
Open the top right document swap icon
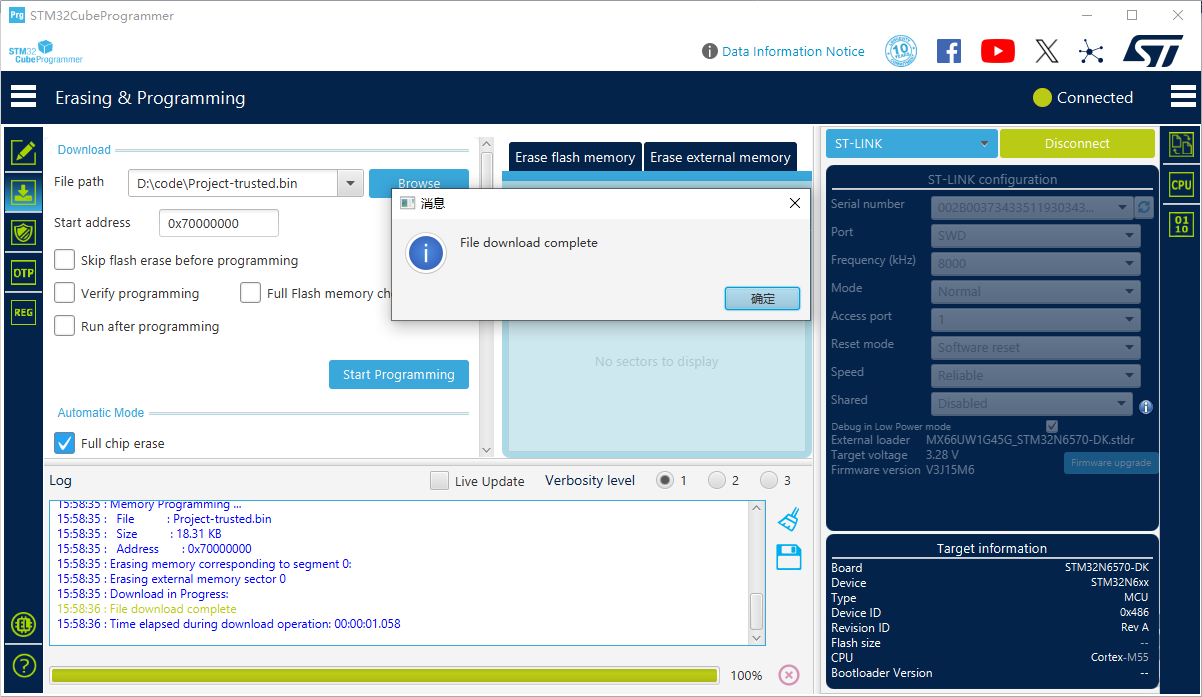pos(1181,144)
